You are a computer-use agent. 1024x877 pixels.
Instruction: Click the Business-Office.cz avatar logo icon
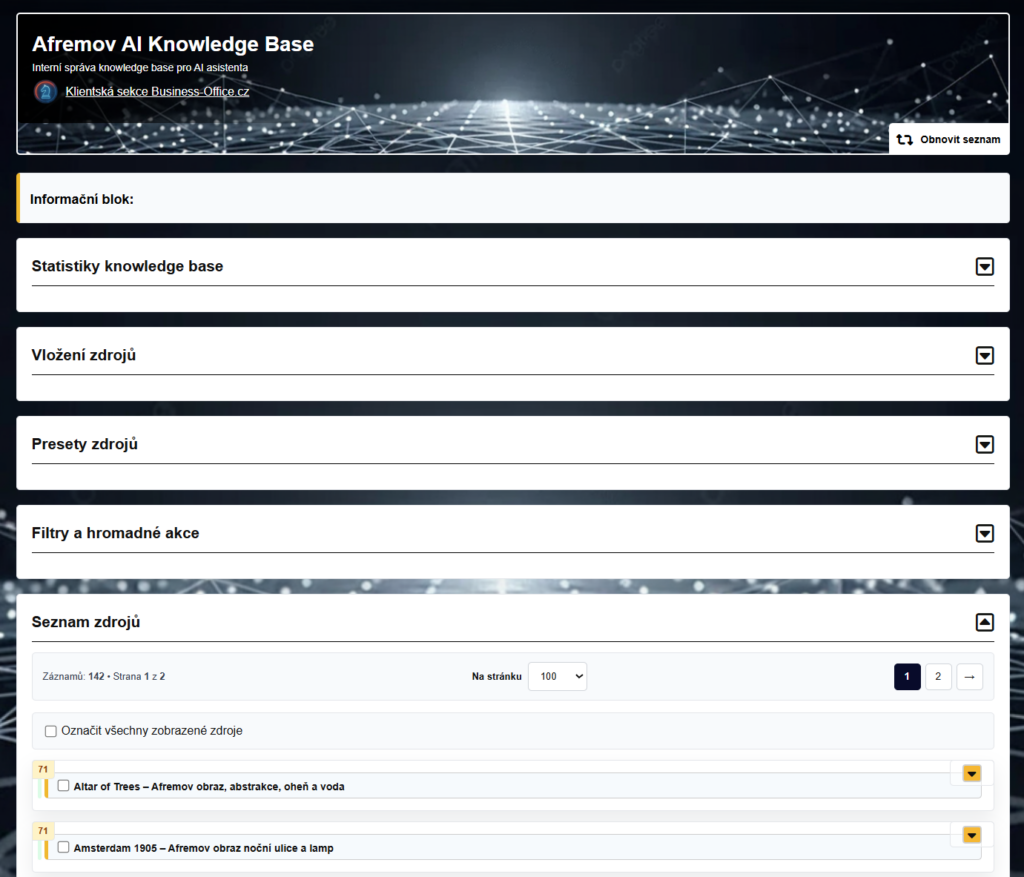45,92
